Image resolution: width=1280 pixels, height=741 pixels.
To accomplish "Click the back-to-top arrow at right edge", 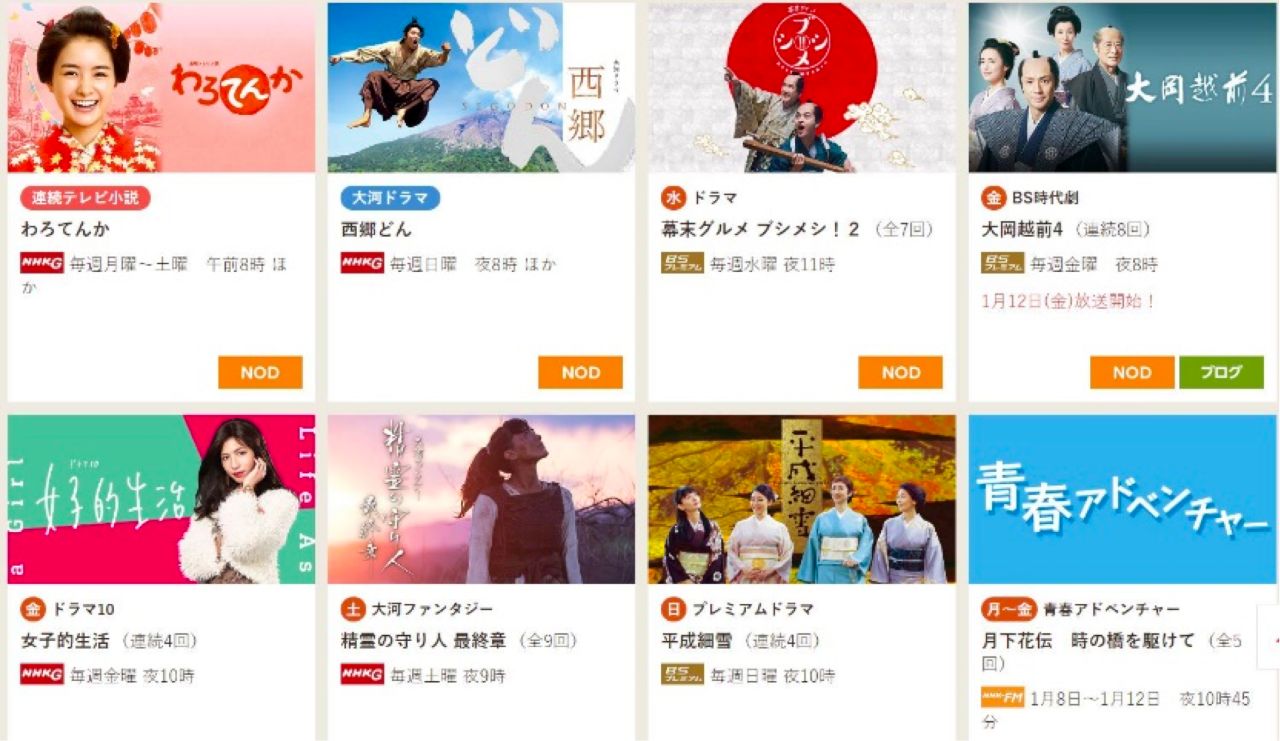I will [x=1270, y=638].
